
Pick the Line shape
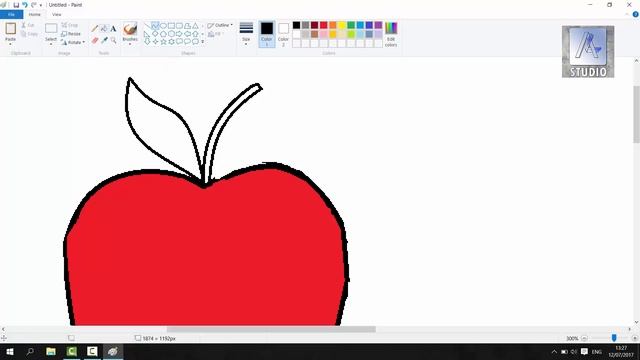tap(147, 26)
